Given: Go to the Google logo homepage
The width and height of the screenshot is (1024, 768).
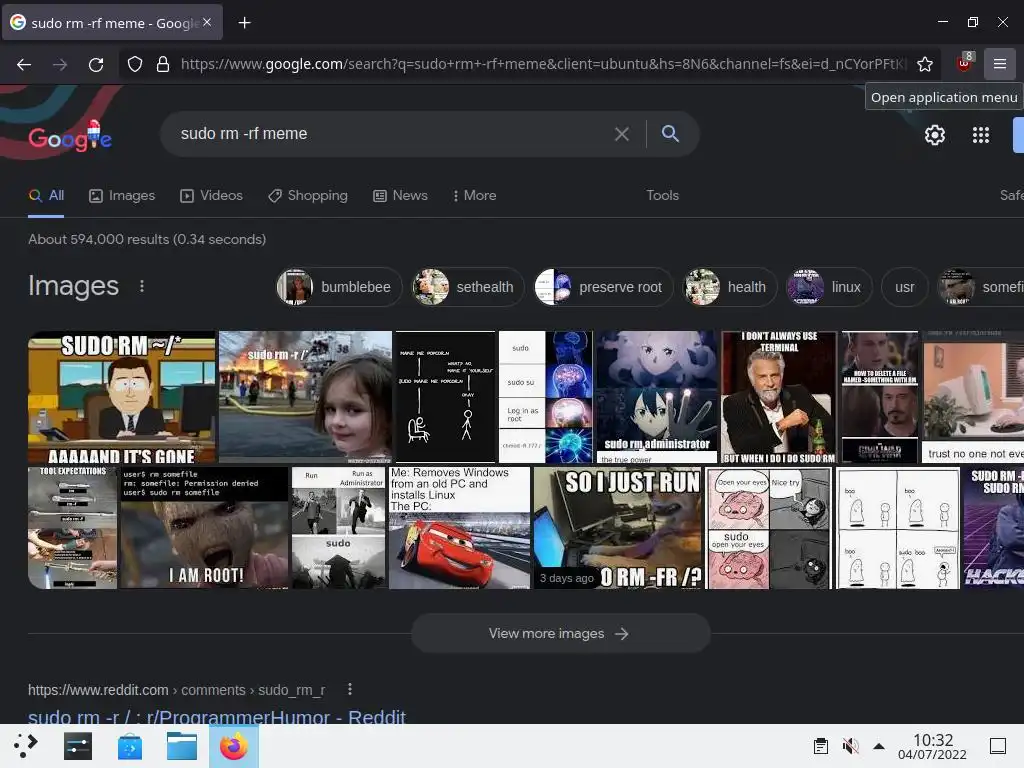Looking at the screenshot, I should (70, 136).
